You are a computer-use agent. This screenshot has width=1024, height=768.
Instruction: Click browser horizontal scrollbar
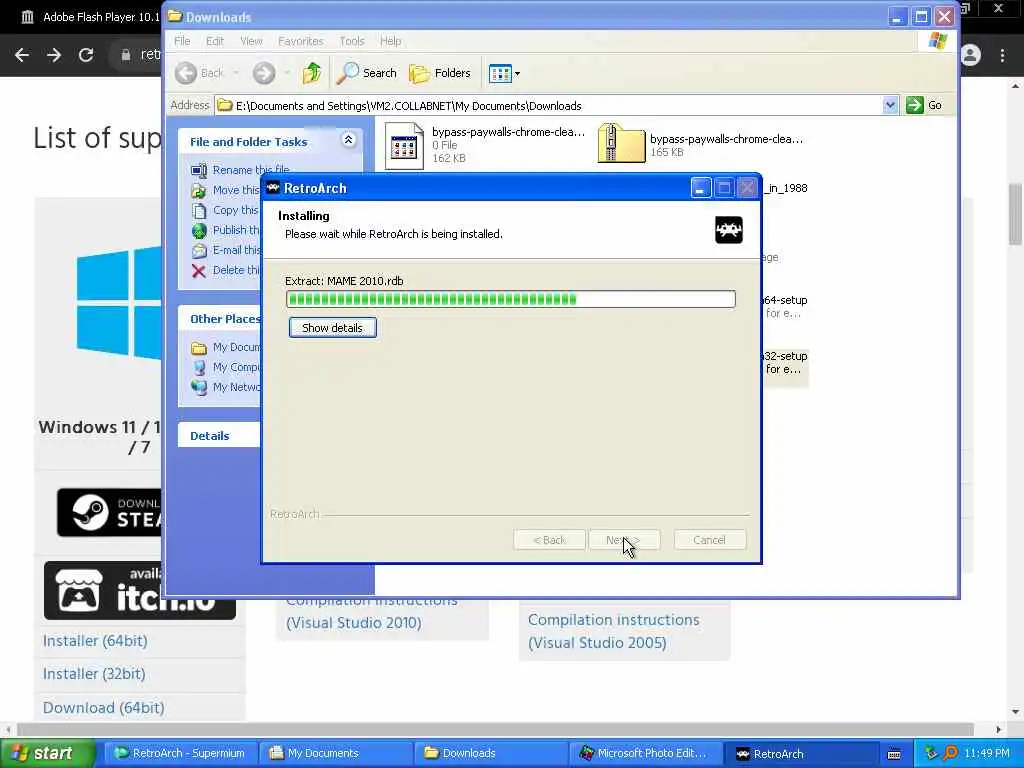[x=495, y=729]
